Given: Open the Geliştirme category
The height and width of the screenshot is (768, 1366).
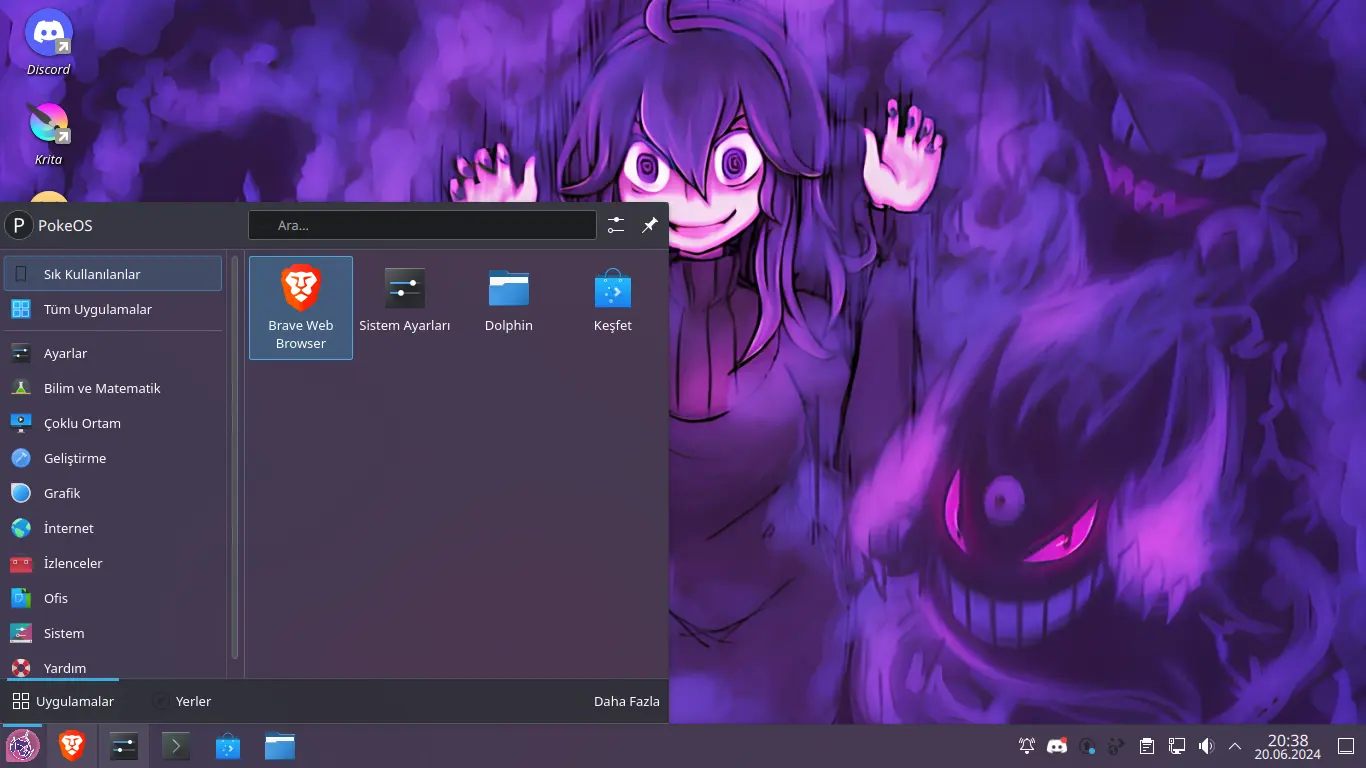Looking at the screenshot, I should coord(113,458).
